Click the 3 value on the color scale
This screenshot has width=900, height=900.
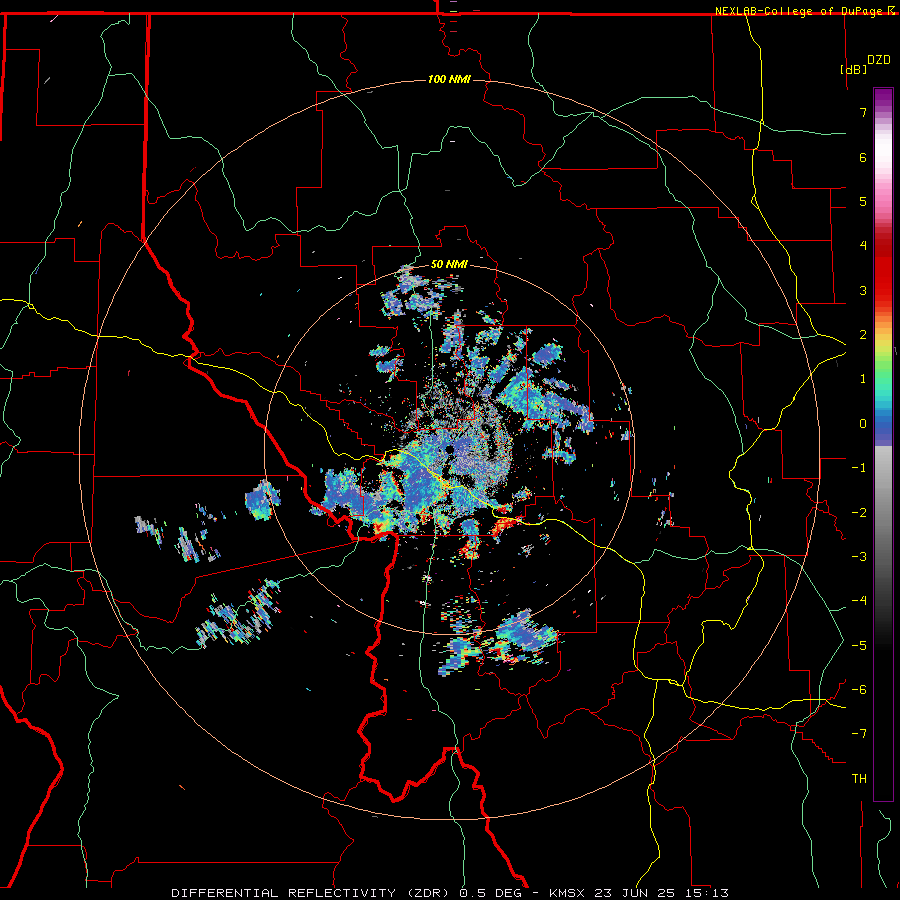863,290
